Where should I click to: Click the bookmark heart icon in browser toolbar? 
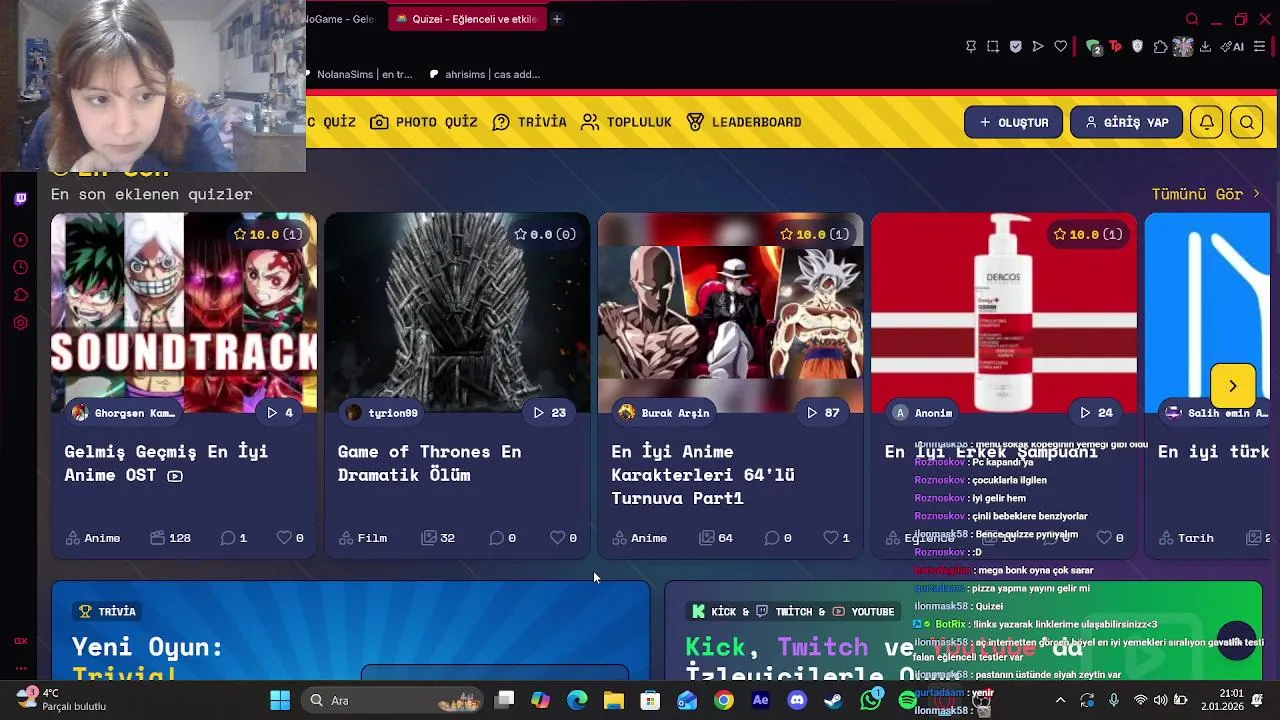[x=1061, y=47]
